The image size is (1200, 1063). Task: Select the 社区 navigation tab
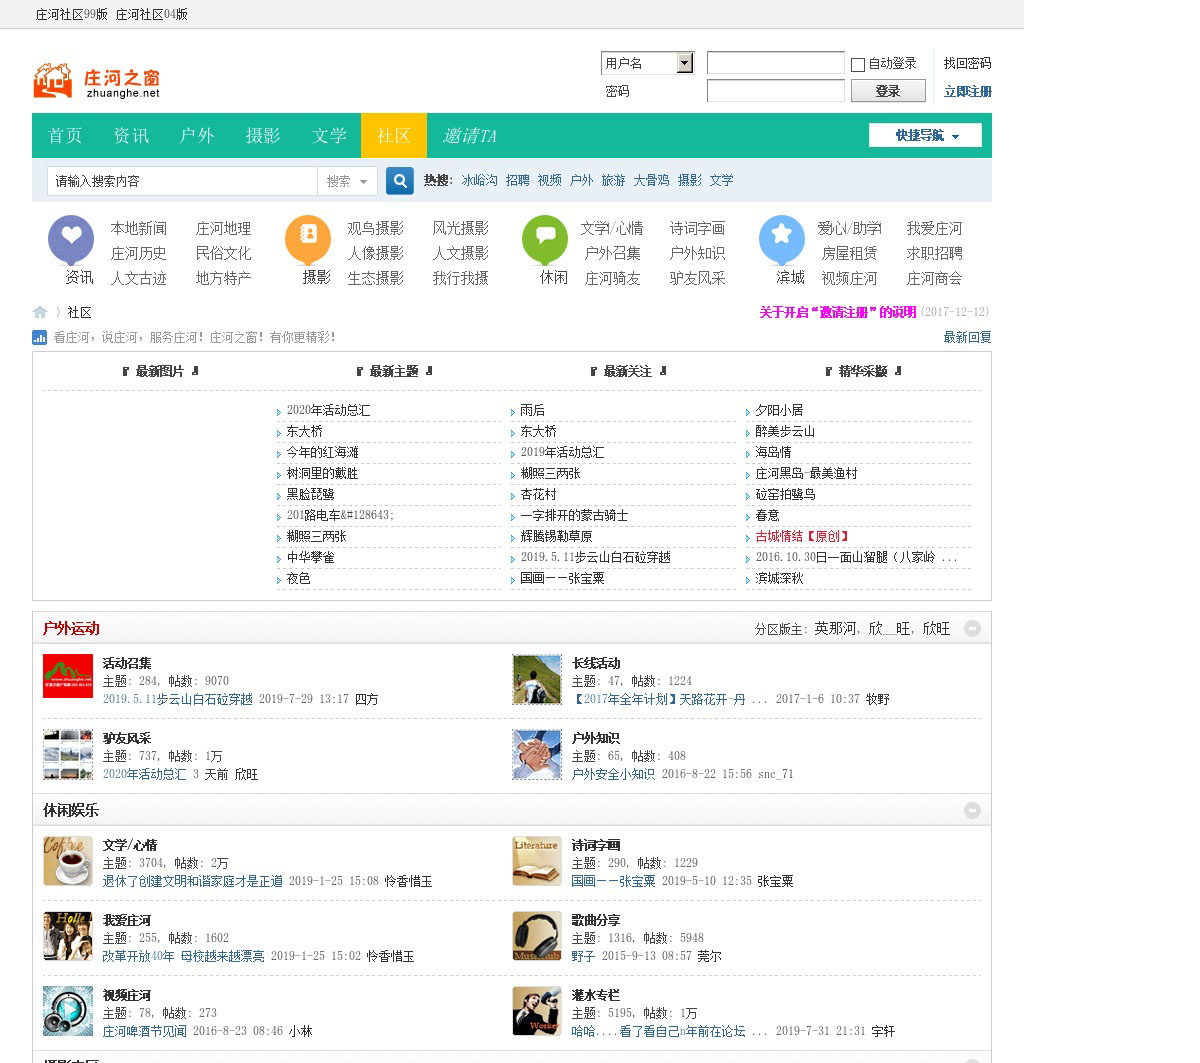pos(394,135)
